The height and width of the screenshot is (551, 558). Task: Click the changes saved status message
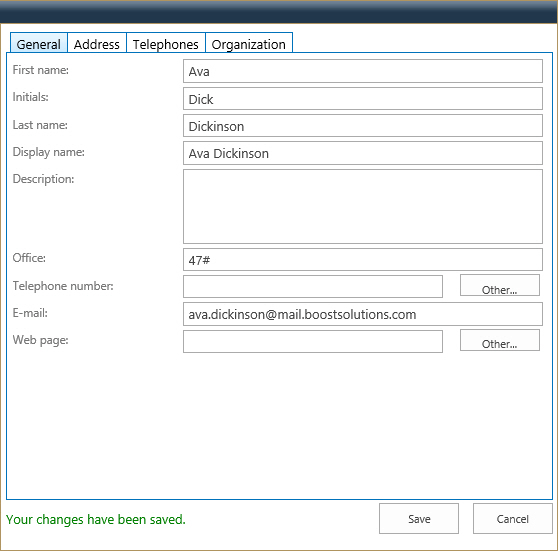click(x=96, y=519)
